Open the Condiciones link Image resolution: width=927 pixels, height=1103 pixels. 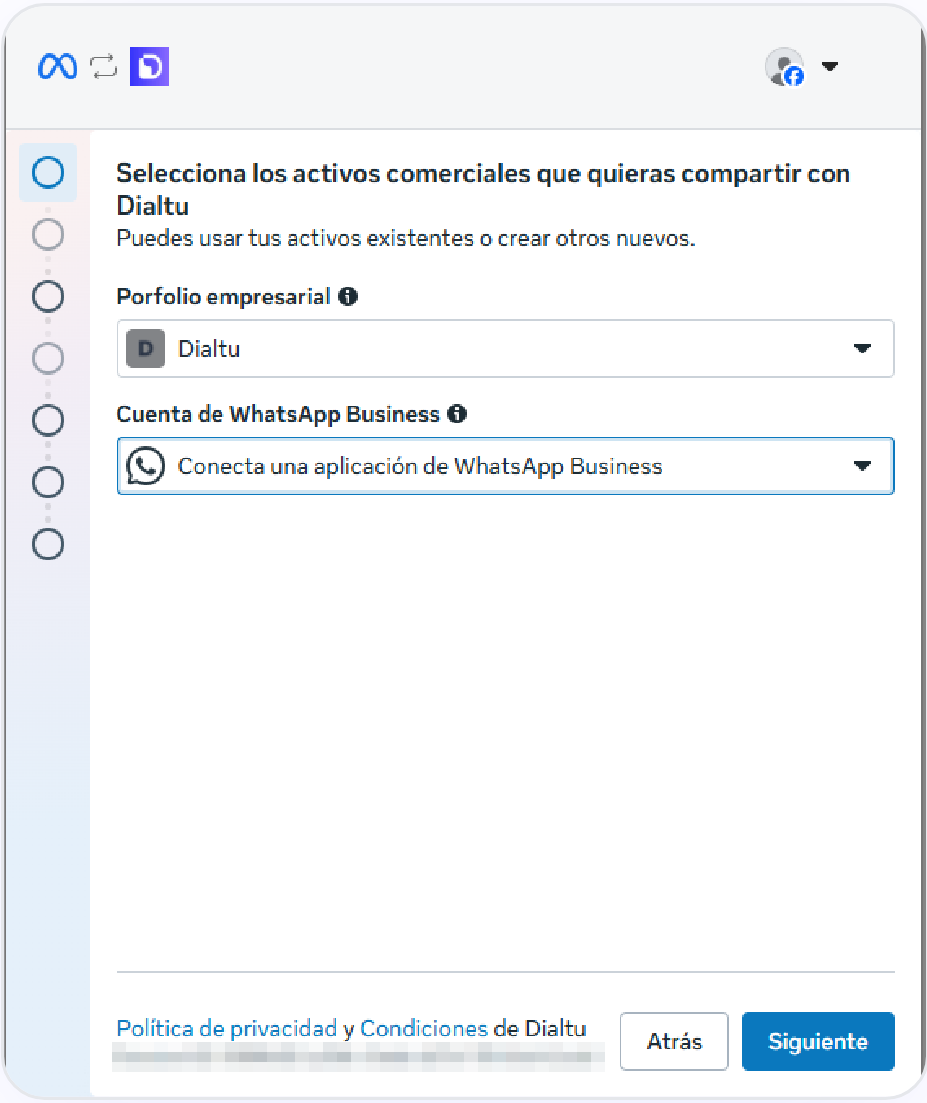(x=423, y=1028)
